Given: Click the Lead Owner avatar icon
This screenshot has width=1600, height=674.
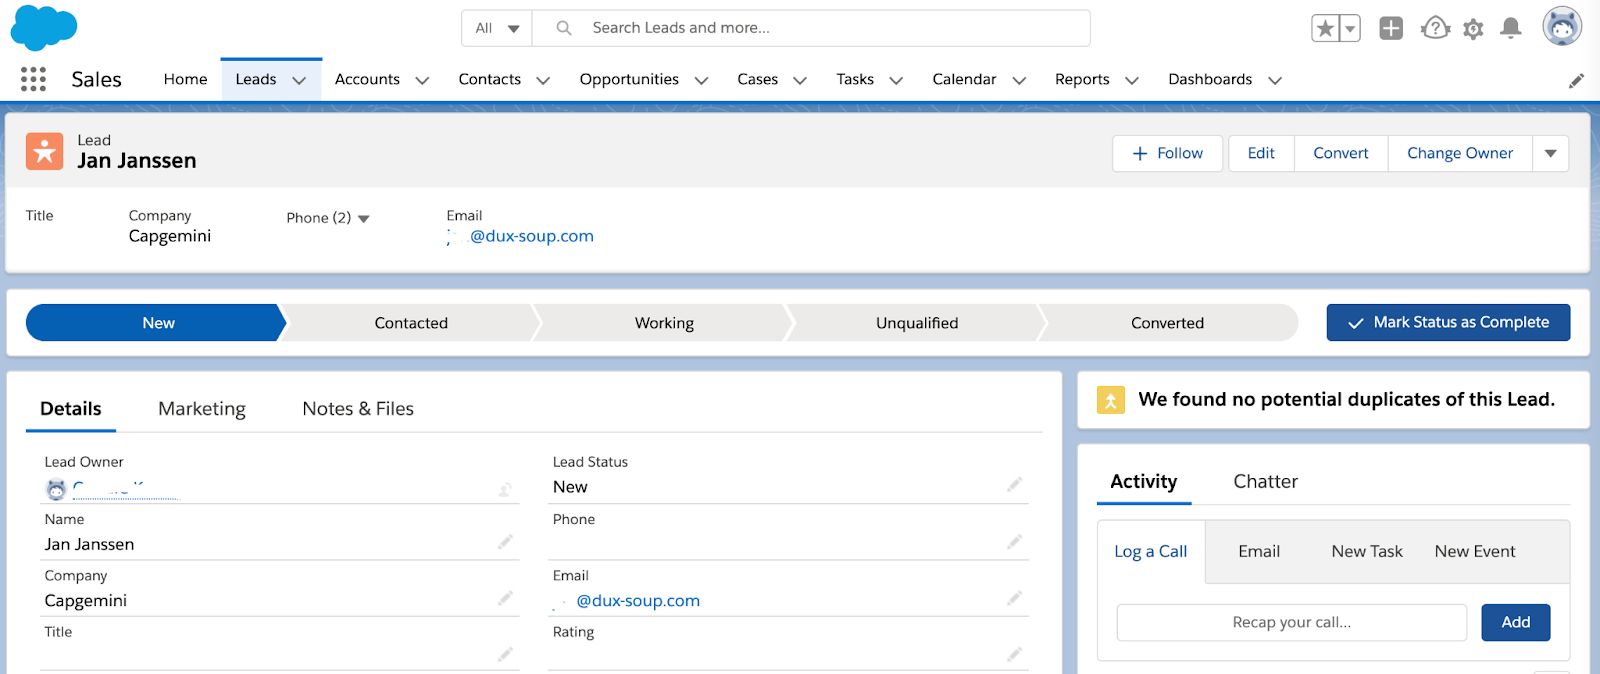Looking at the screenshot, I should [x=56, y=489].
